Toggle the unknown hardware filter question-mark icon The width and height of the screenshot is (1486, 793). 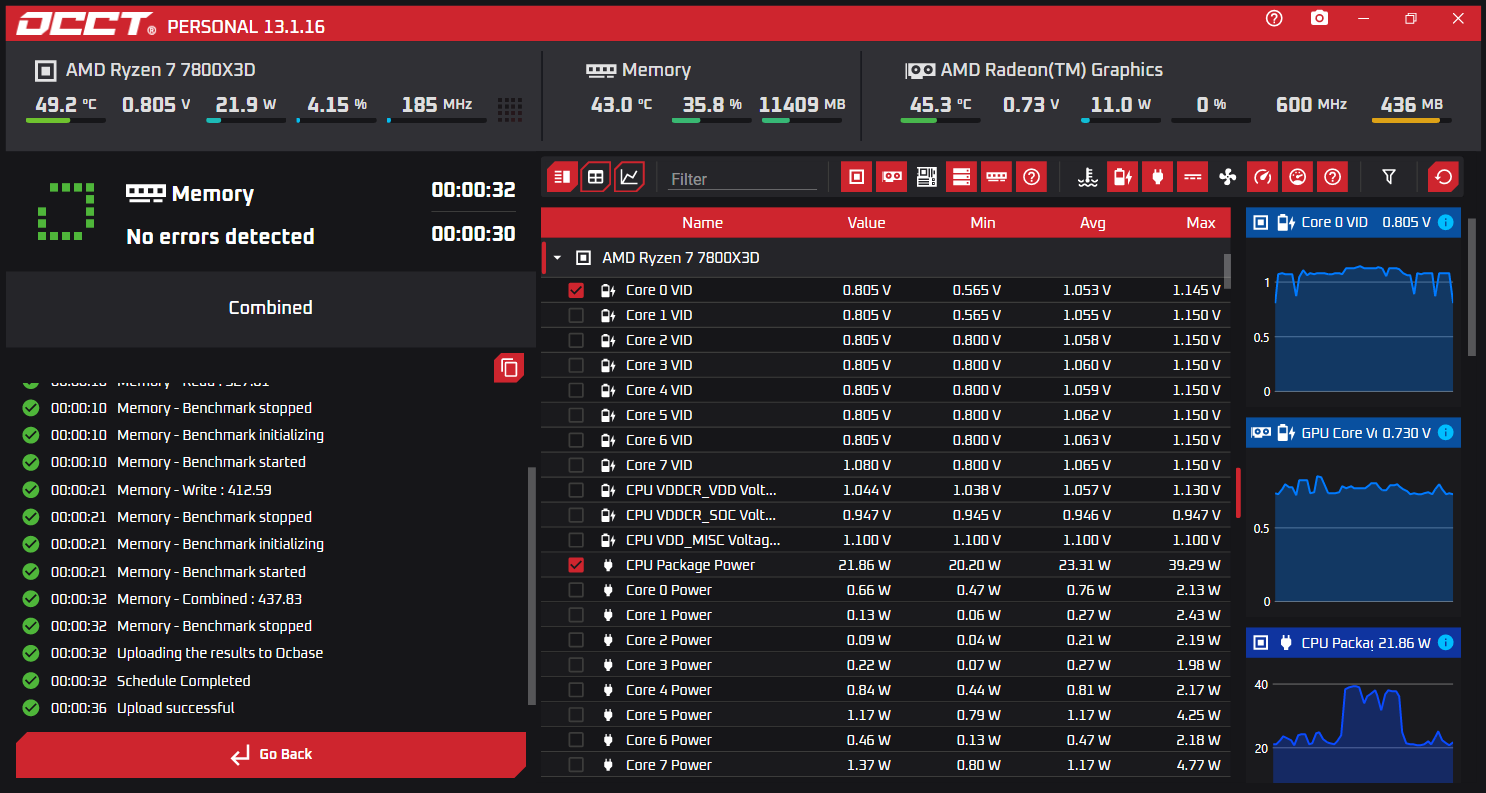tap(1031, 177)
